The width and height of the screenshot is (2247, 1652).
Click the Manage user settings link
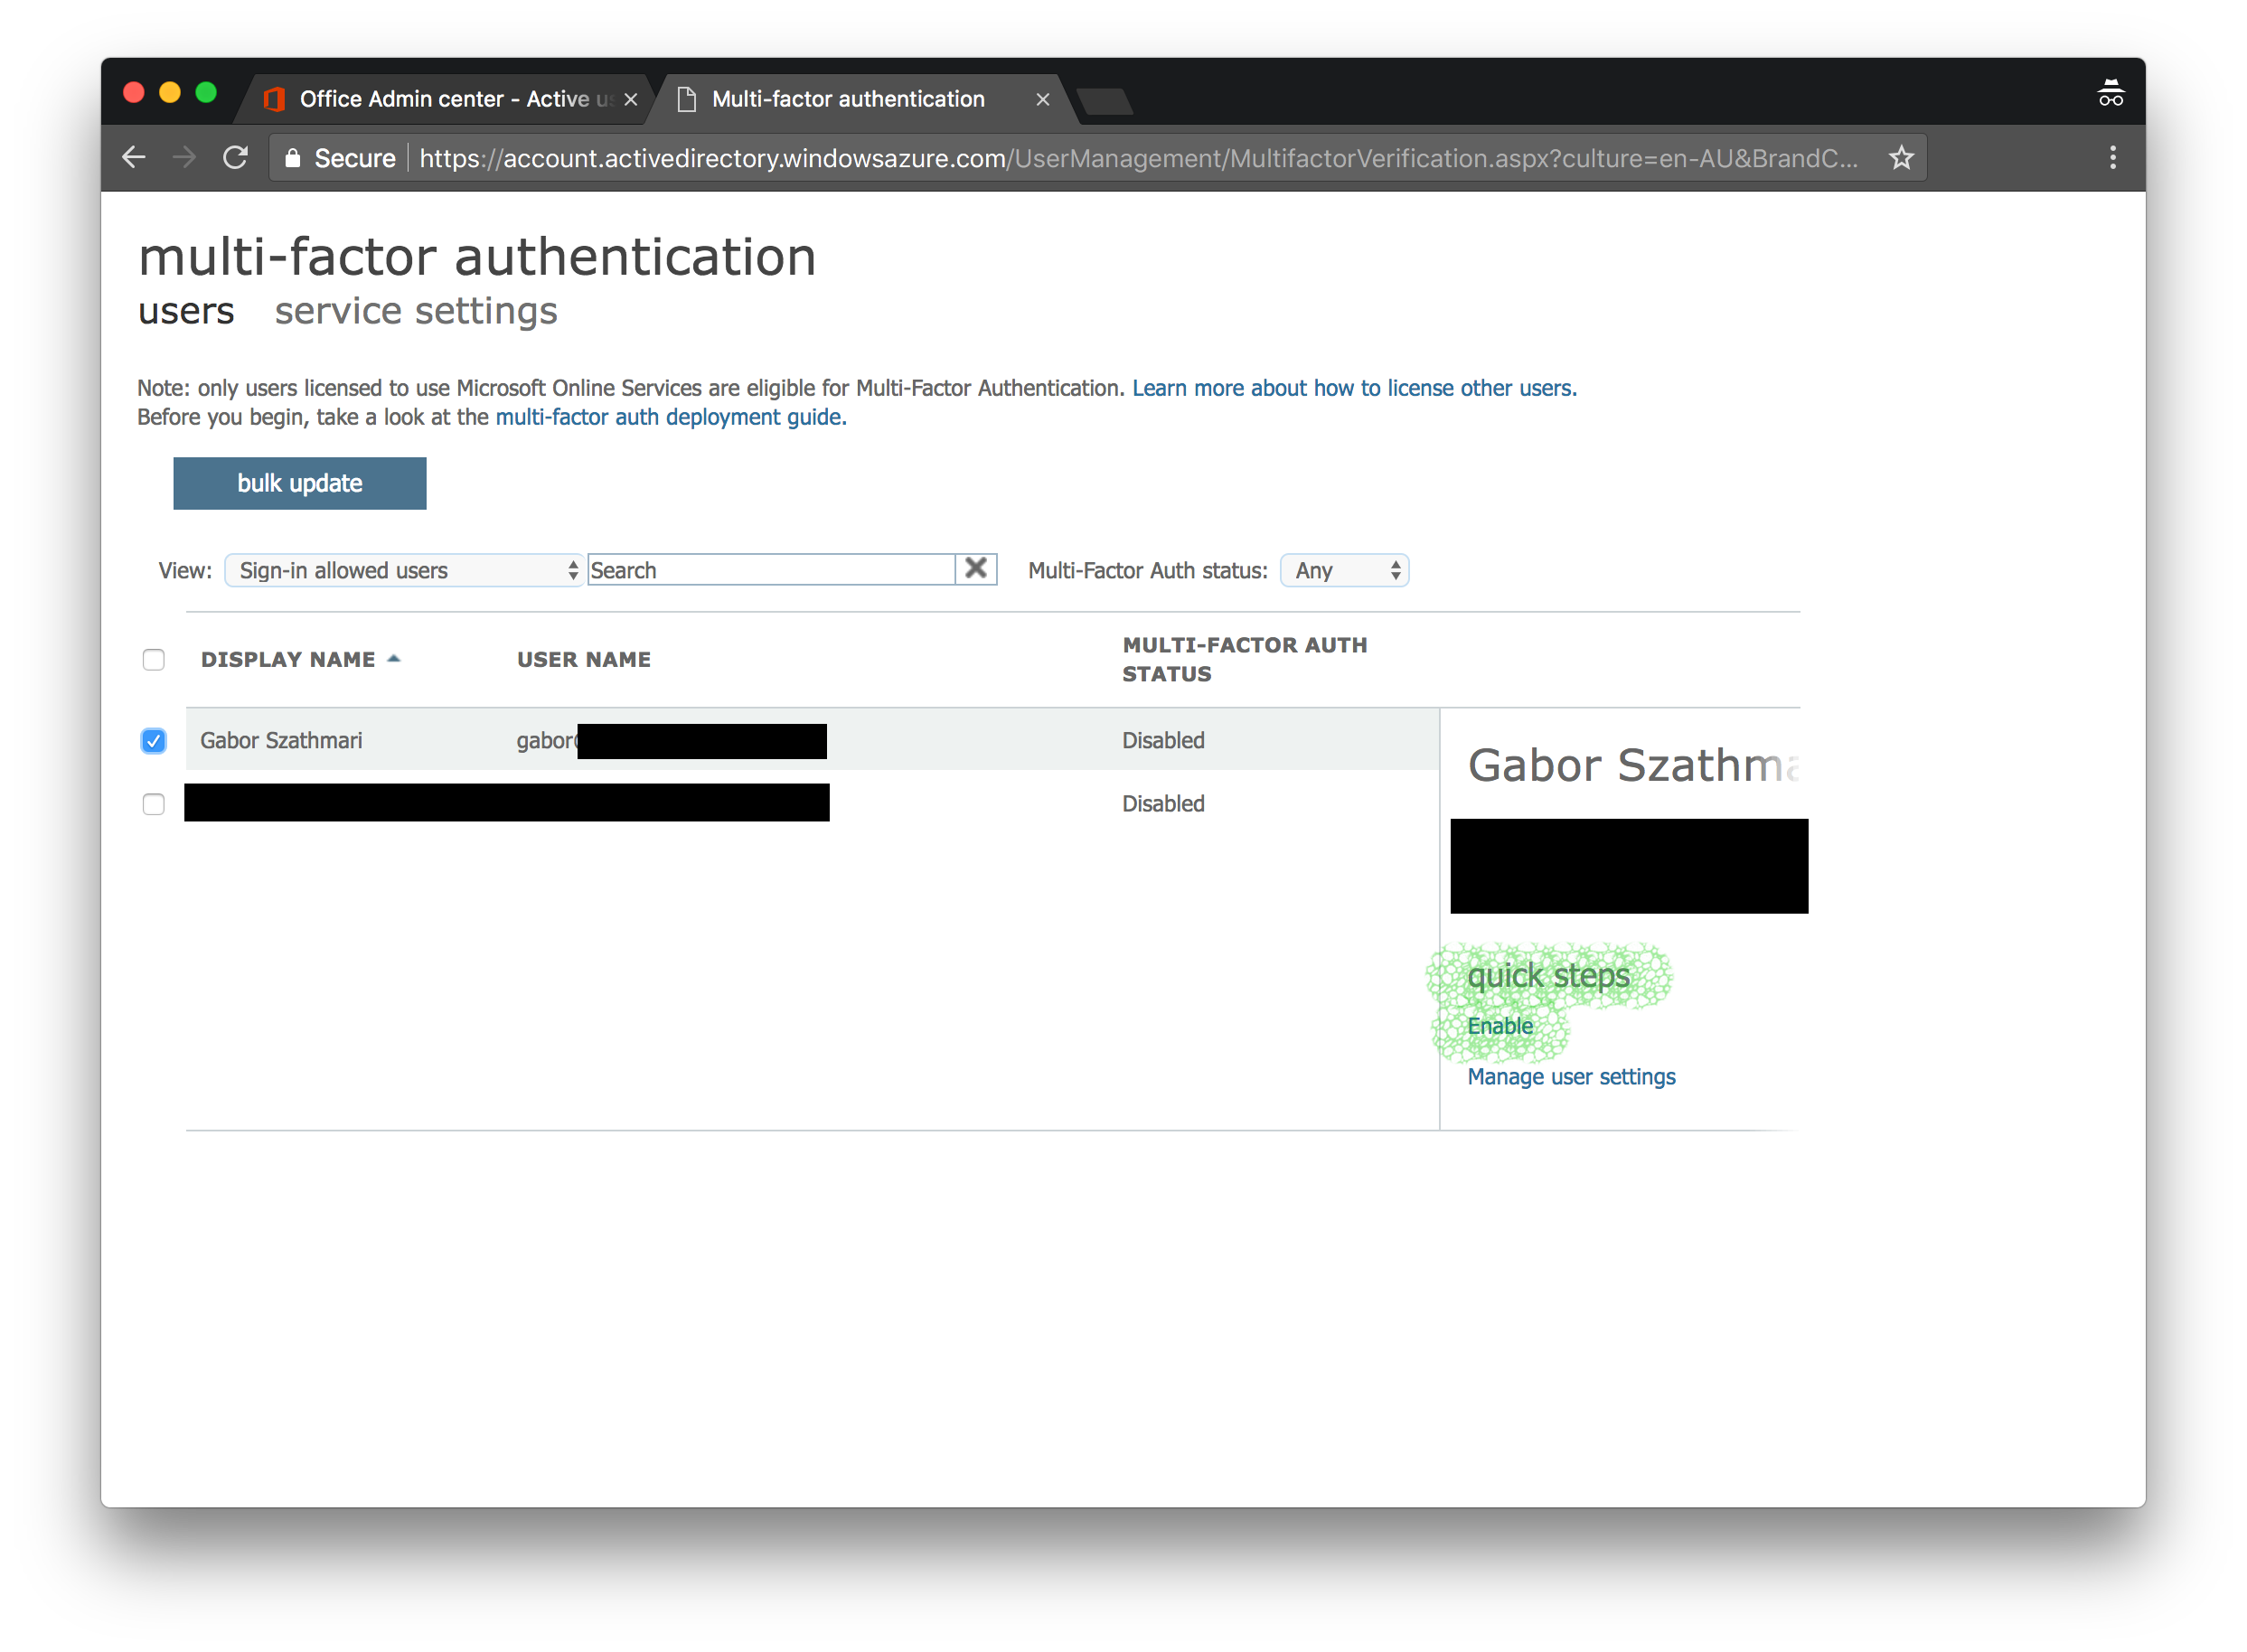click(1570, 1076)
